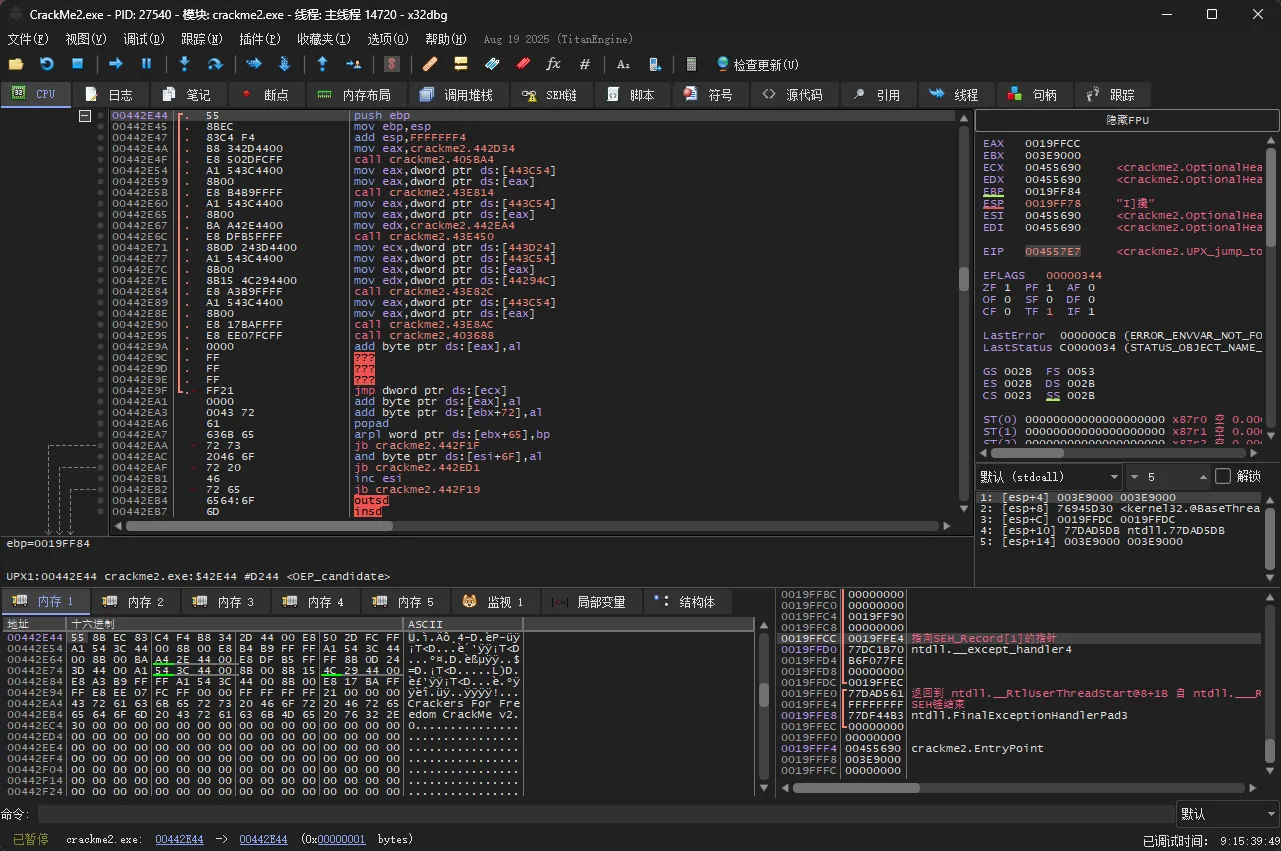Open the 插件(P) menu
This screenshot has height=851, width=1281.
coord(259,39)
